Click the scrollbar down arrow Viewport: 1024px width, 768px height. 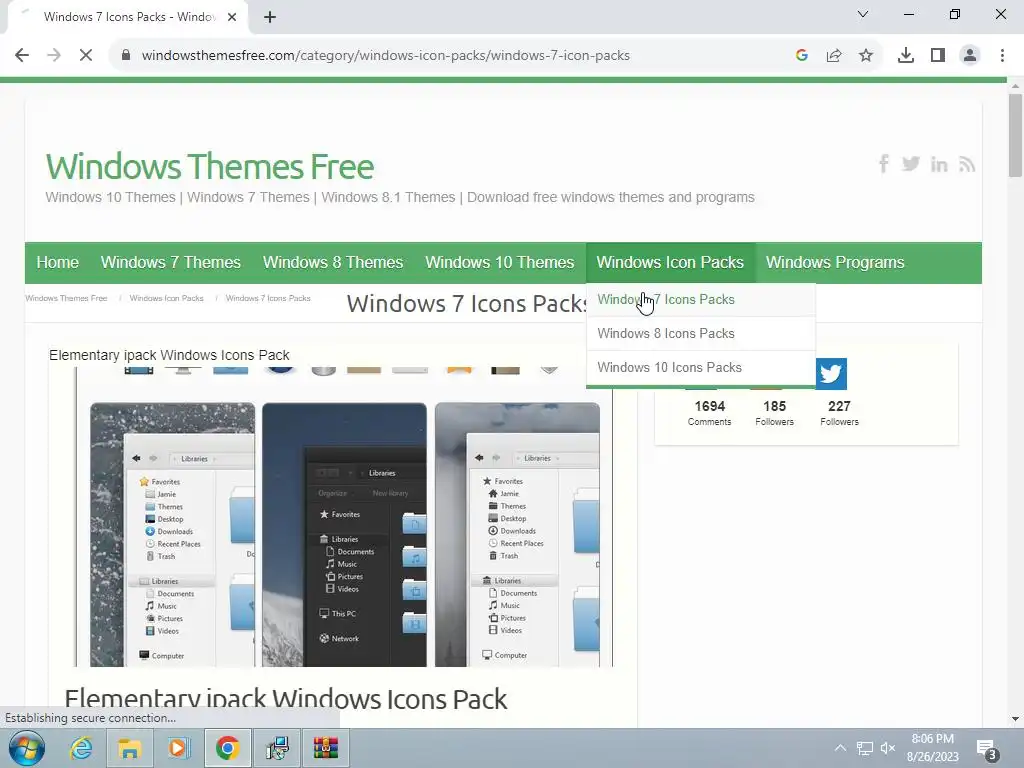tap(1015, 719)
